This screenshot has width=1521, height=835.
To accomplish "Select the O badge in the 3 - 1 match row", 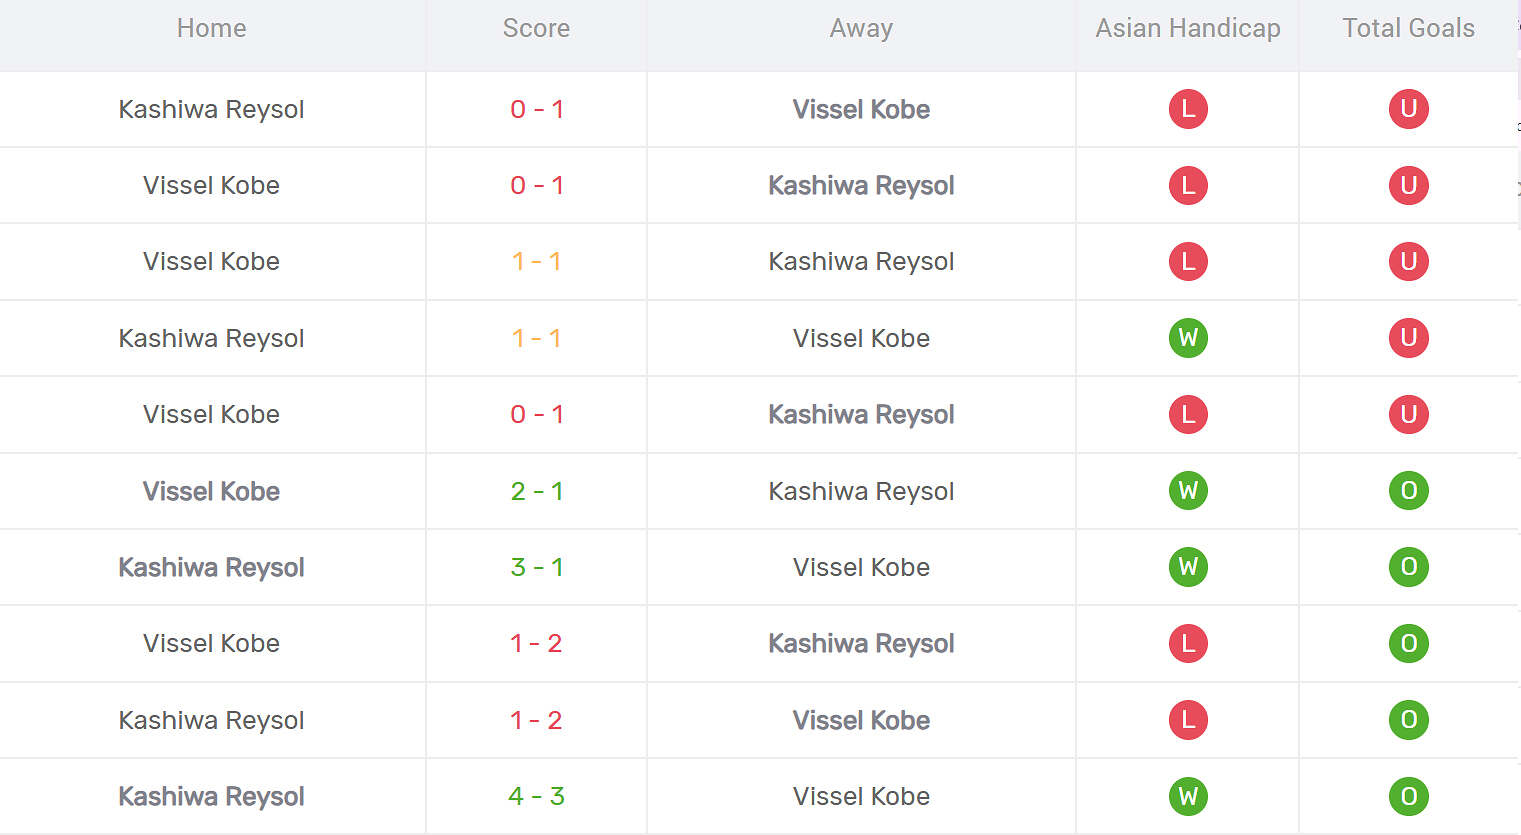I will [1408, 567].
